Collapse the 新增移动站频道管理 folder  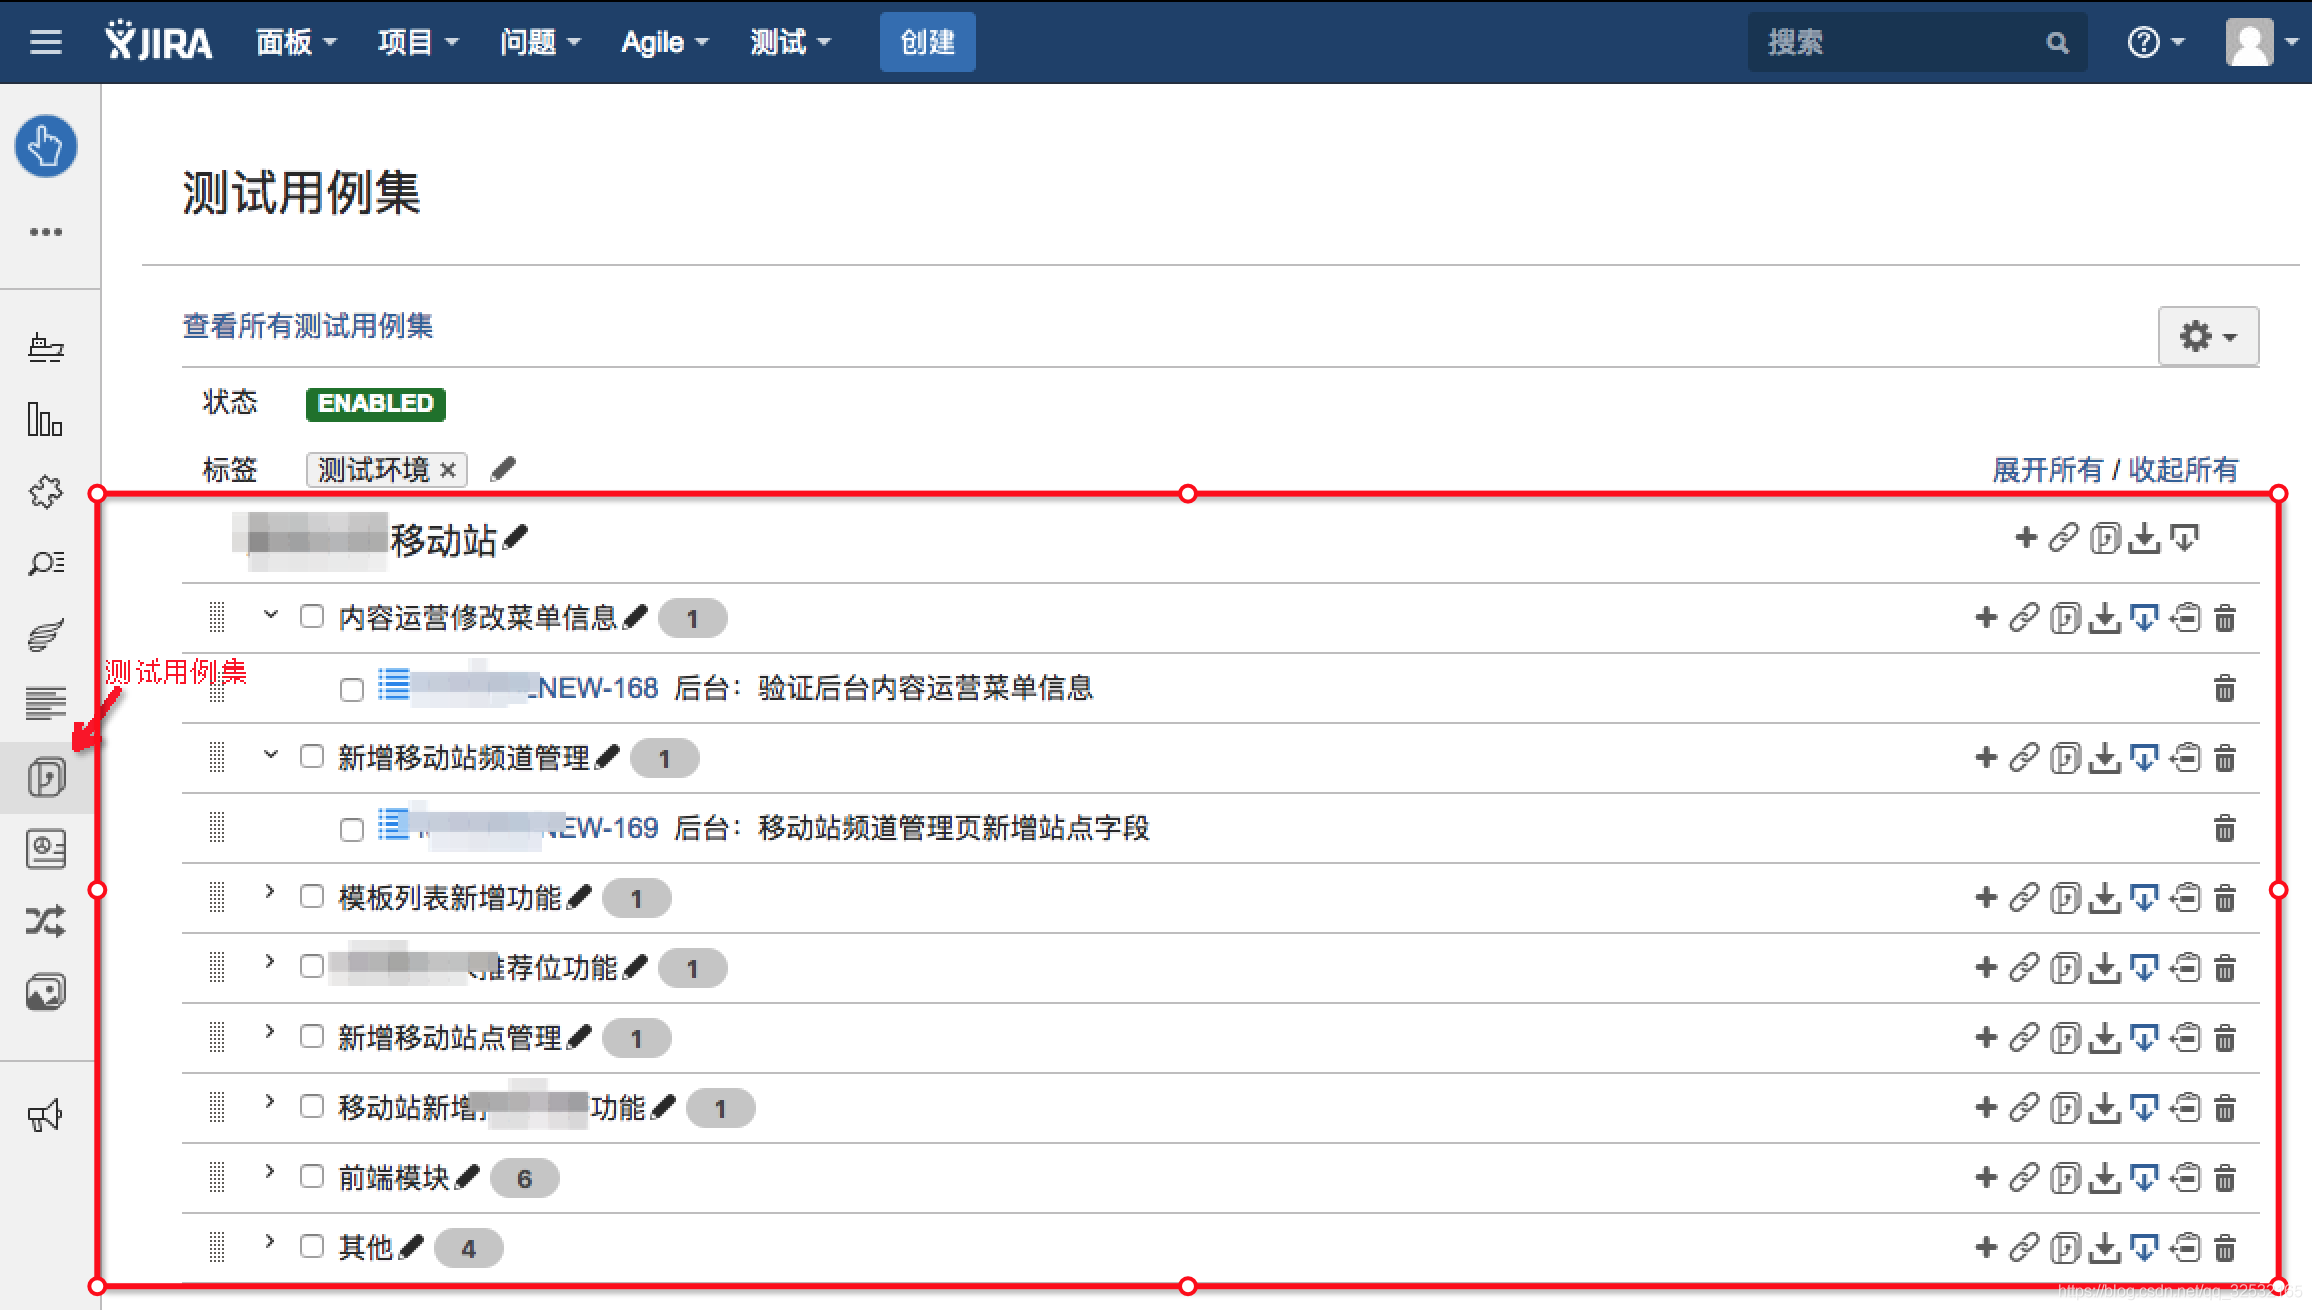tap(269, 755)
